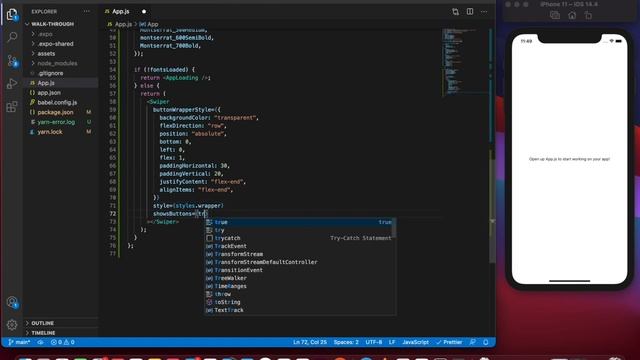
Task: Choose the 'TransformStream' suggestion
Action: pyautogui.click(x=300, y=254)
